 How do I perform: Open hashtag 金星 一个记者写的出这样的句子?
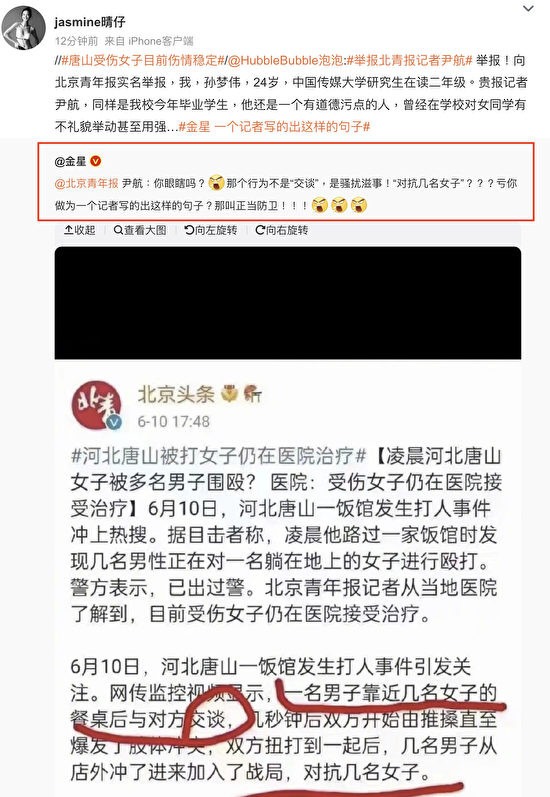click(x=274, y=127)
